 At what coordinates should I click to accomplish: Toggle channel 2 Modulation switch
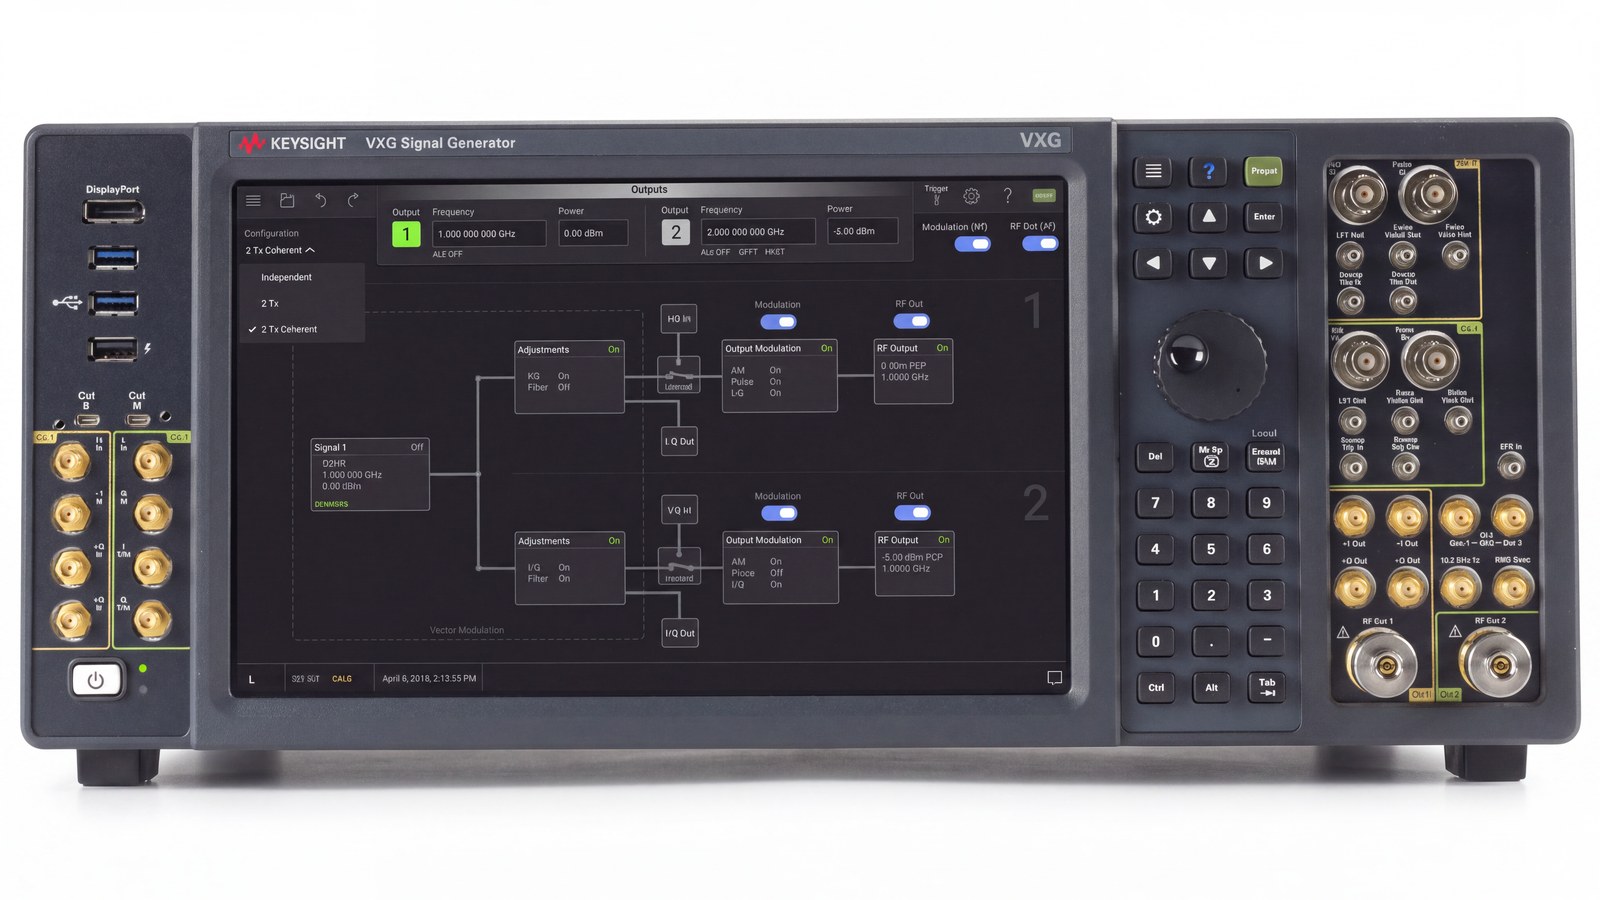(778, 513)
